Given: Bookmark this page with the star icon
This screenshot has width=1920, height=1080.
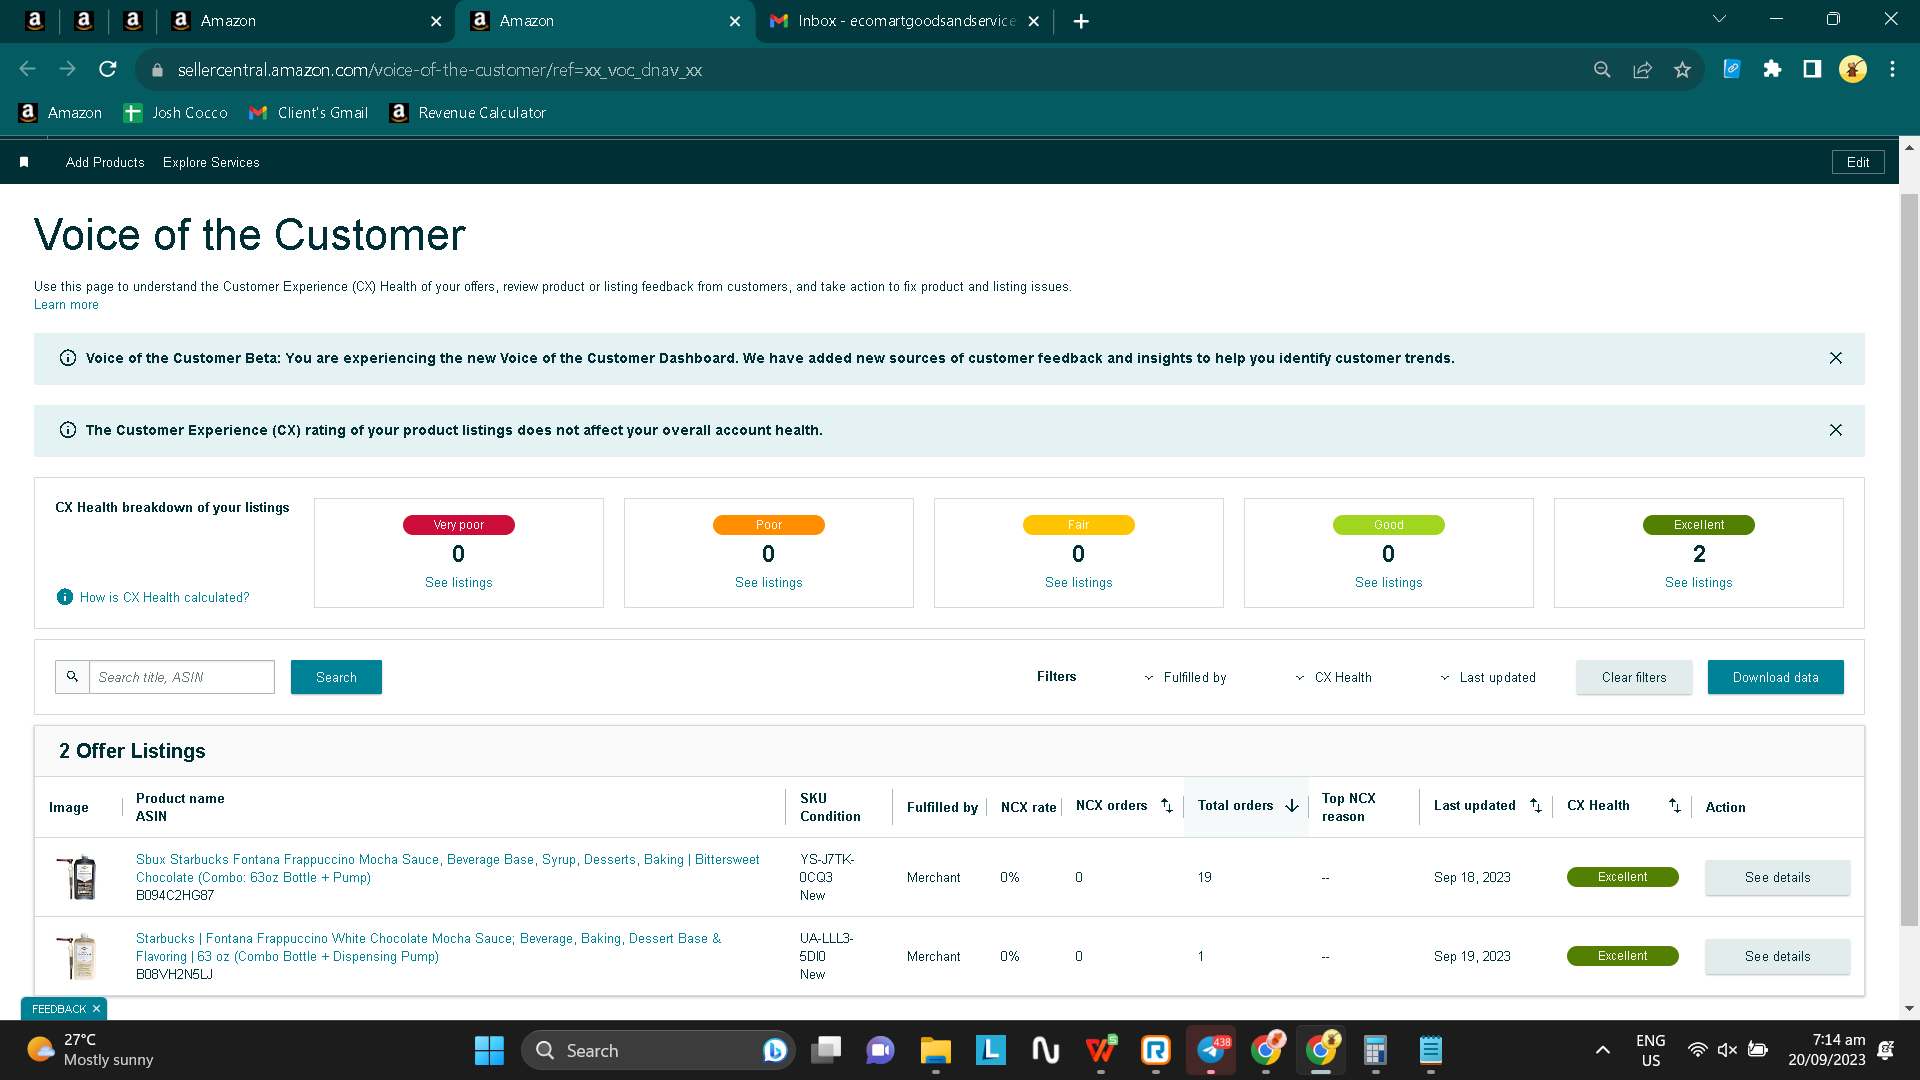Looking at the screenshot, I should (x=1682, y=69).
